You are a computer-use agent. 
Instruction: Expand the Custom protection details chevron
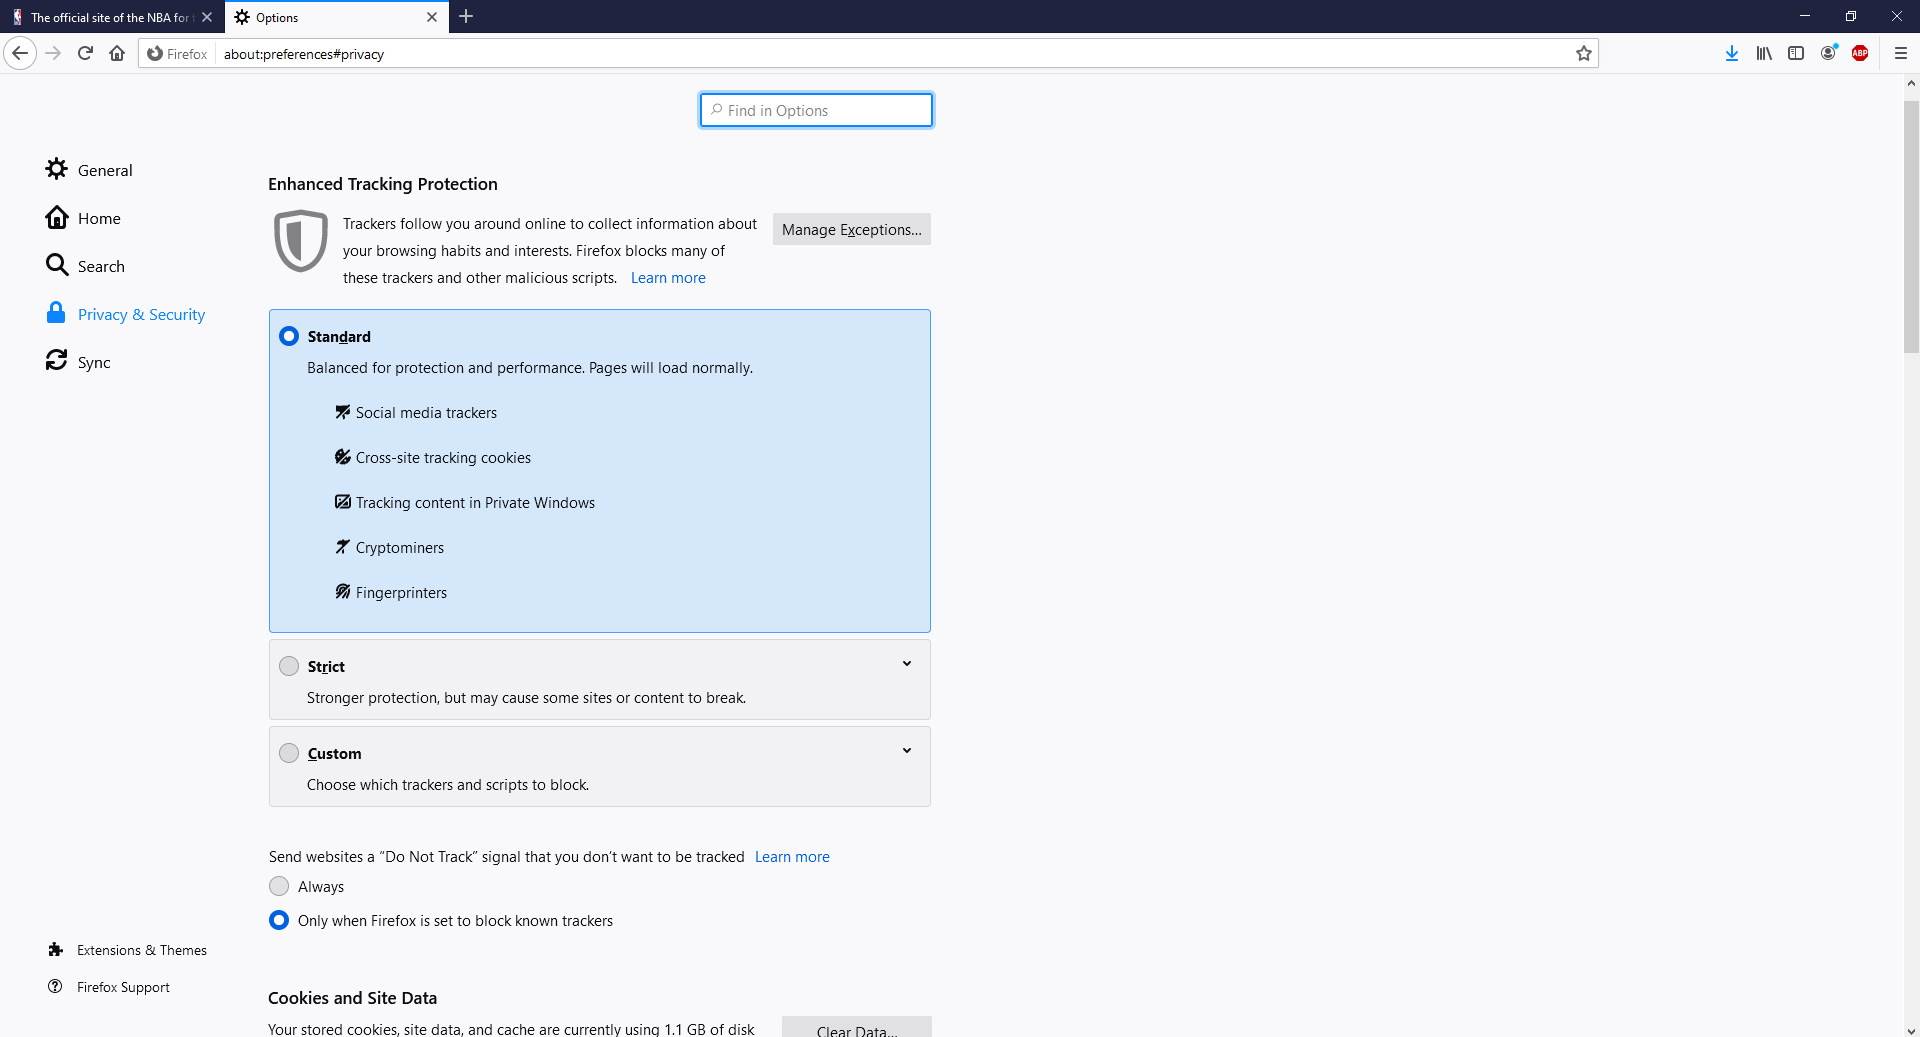[x=906, y=750]
